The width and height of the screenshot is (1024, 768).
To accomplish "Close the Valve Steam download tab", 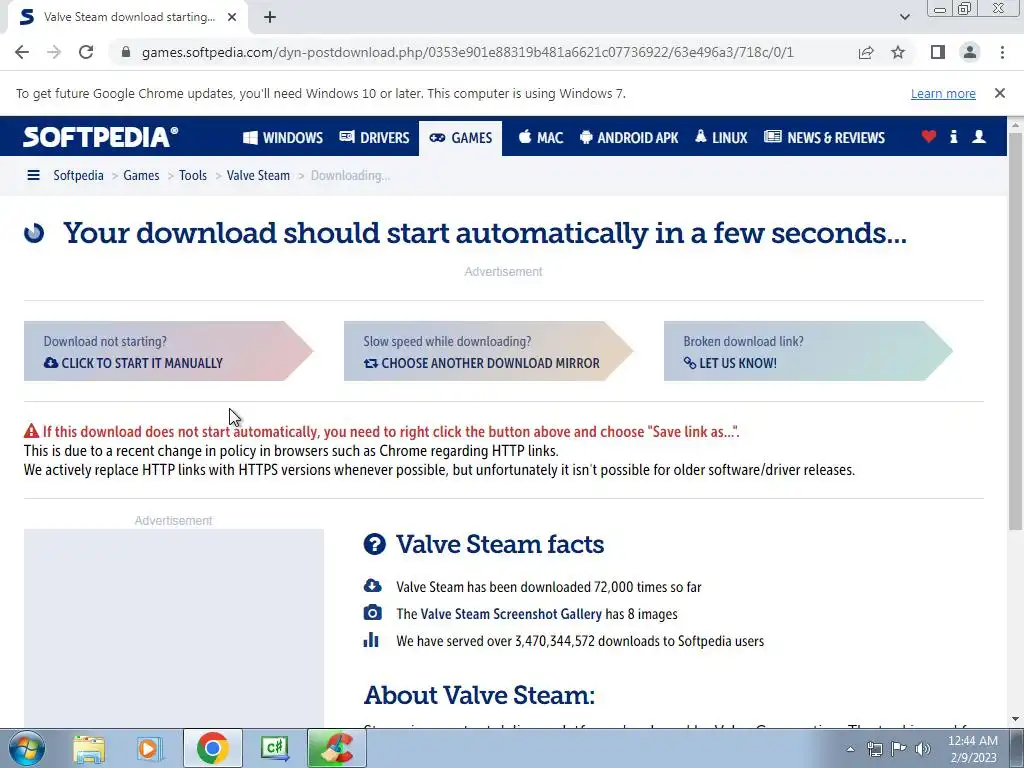I will click(x=232, y=18).
